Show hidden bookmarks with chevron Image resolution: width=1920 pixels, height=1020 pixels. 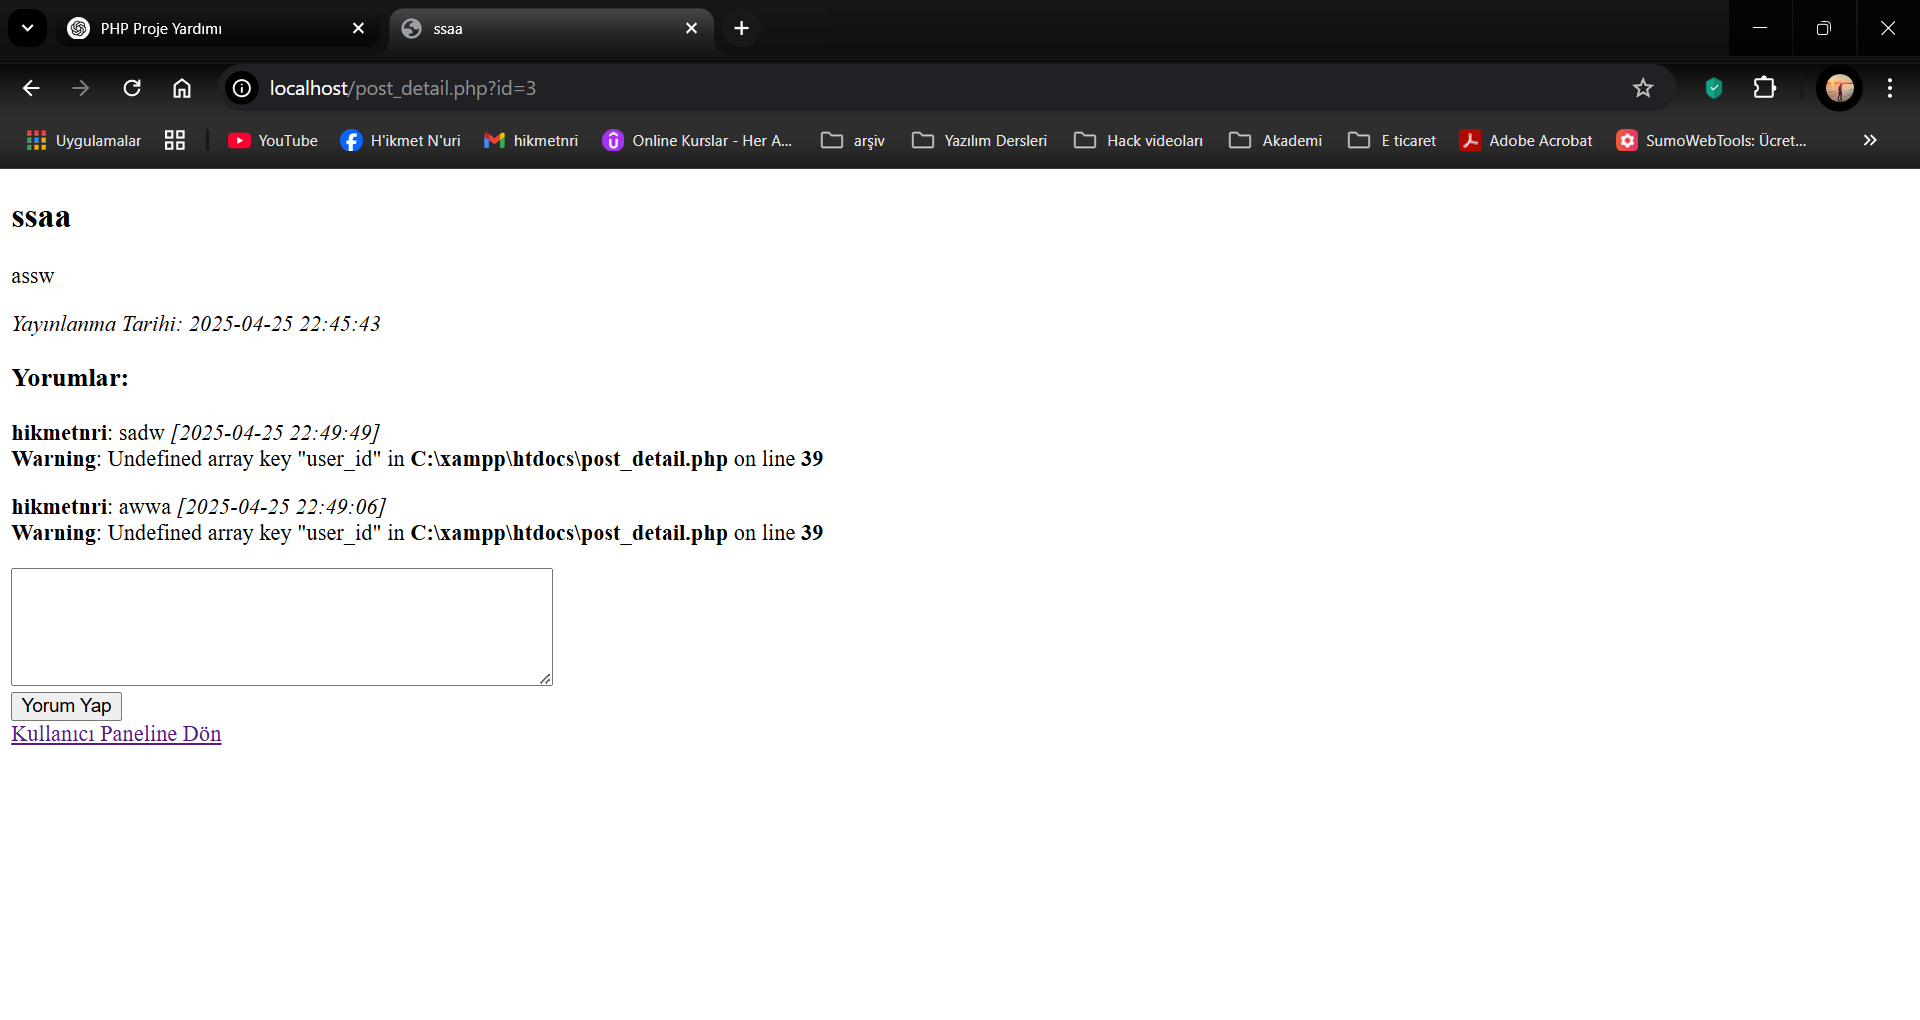click(x=1869, y=140)
